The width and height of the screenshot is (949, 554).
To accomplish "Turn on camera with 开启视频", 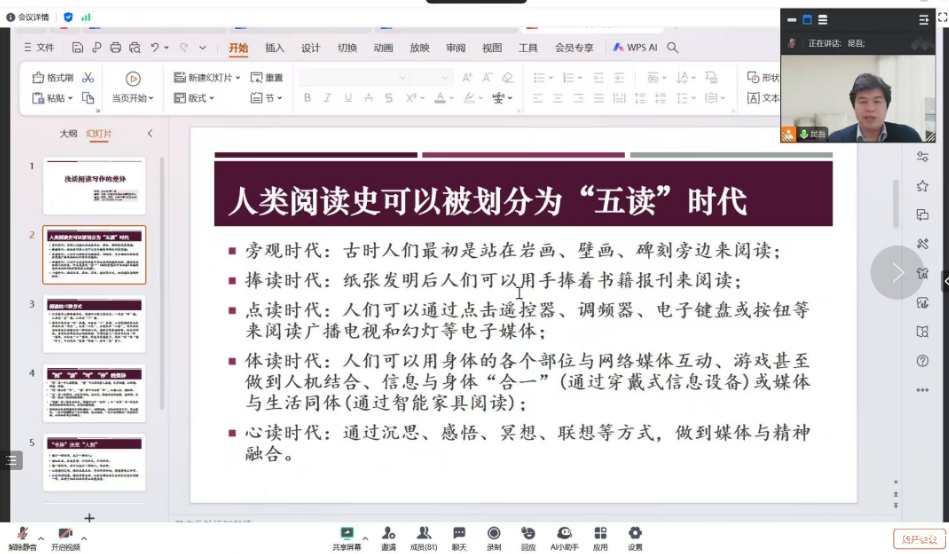I will 65,534.
